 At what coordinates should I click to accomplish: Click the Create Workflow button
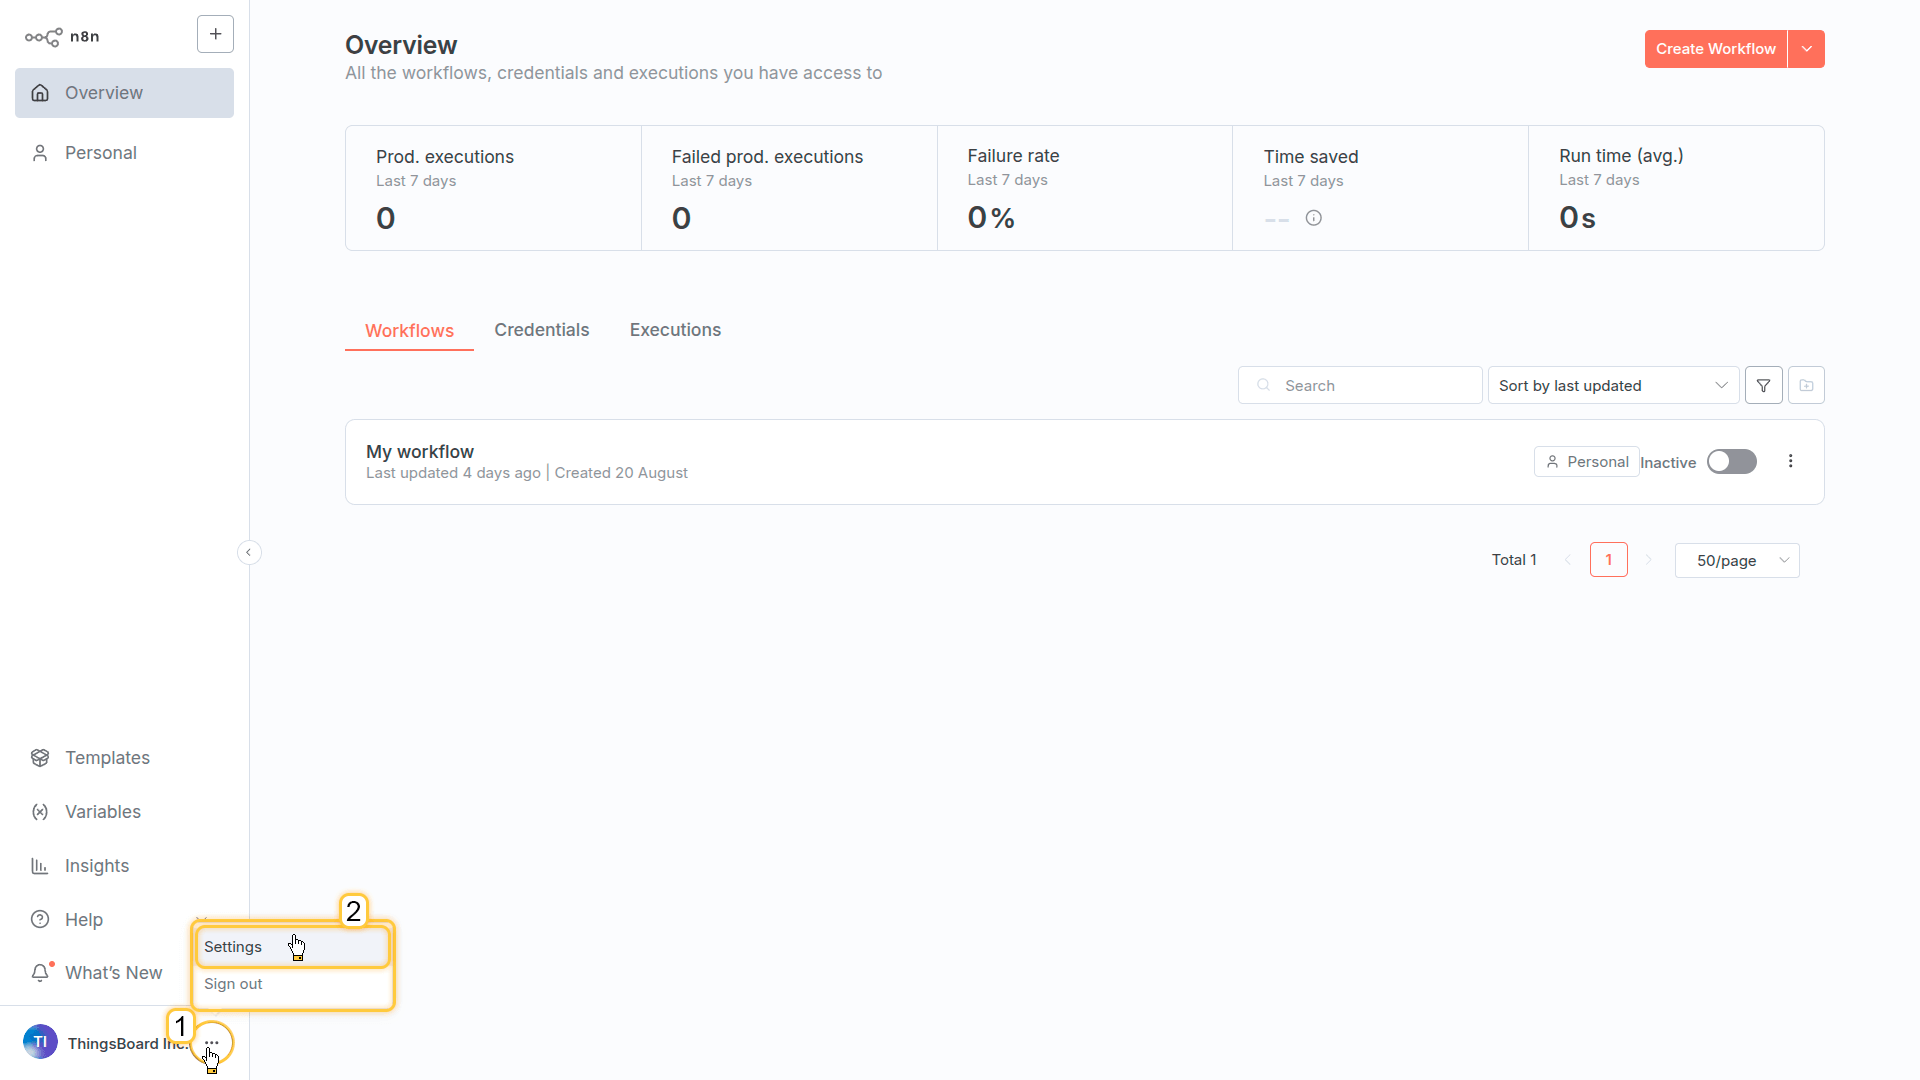[1715, 49]
